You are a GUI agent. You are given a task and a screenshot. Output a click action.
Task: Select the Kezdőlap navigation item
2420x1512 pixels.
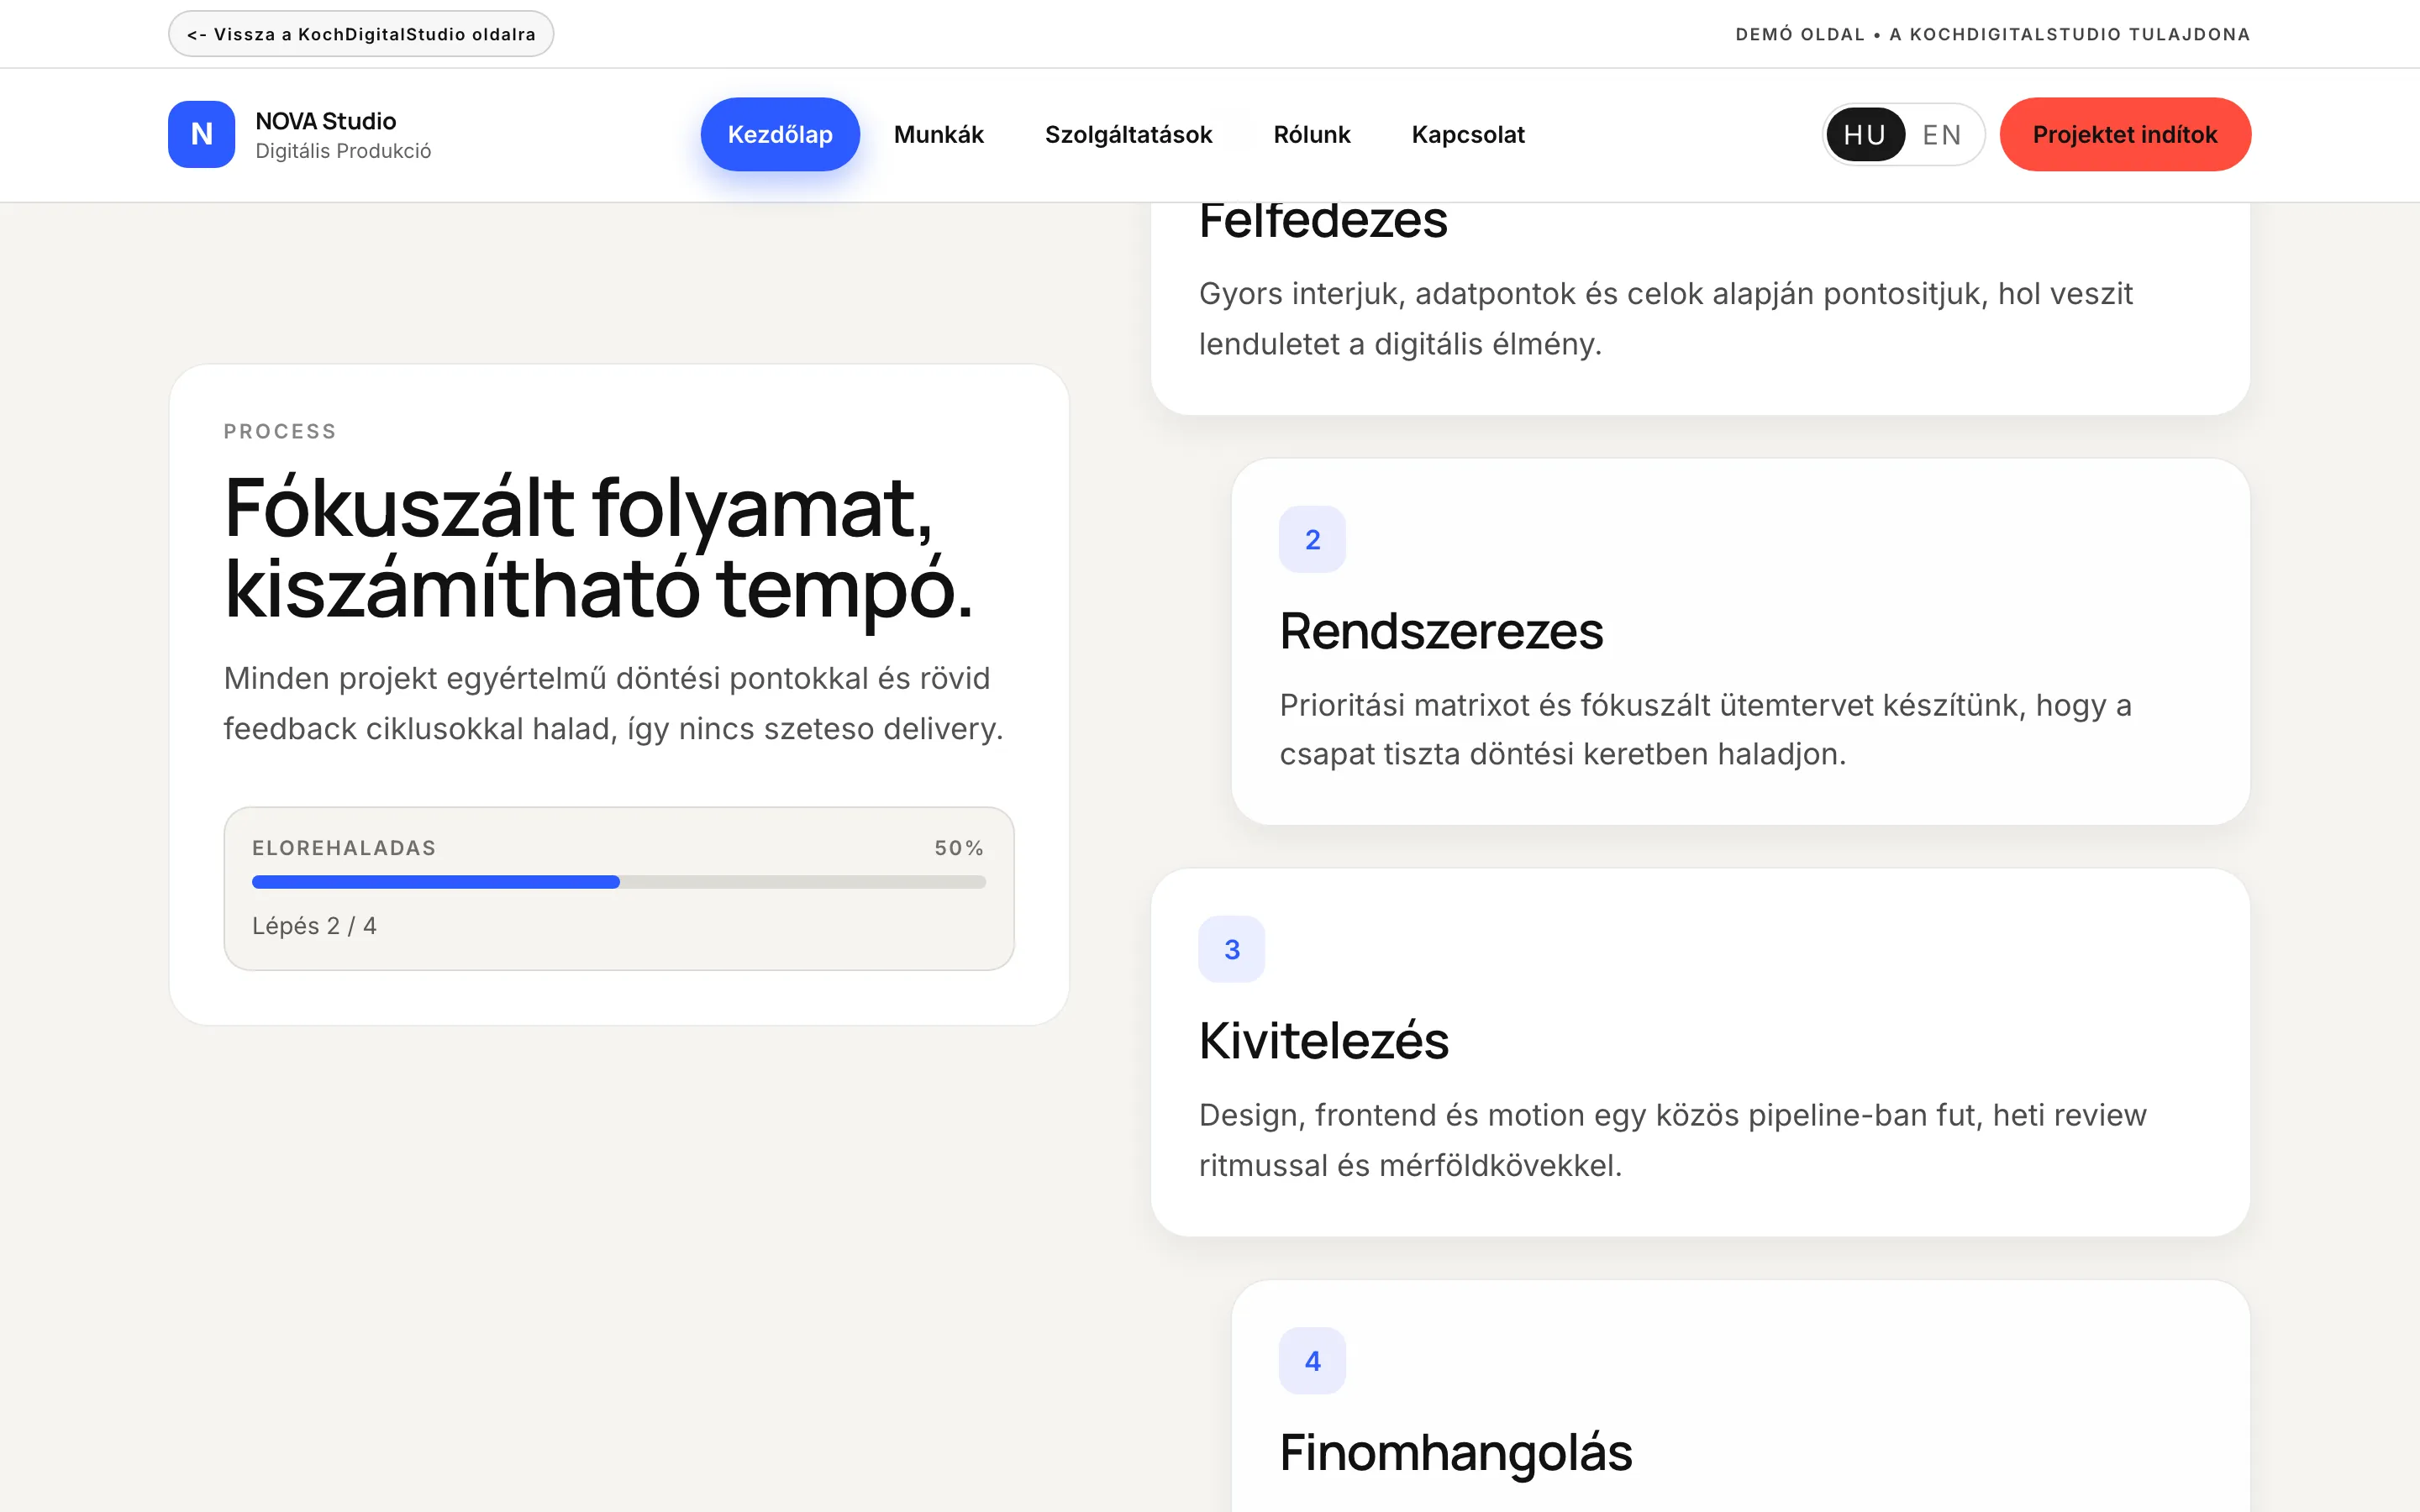780,134
